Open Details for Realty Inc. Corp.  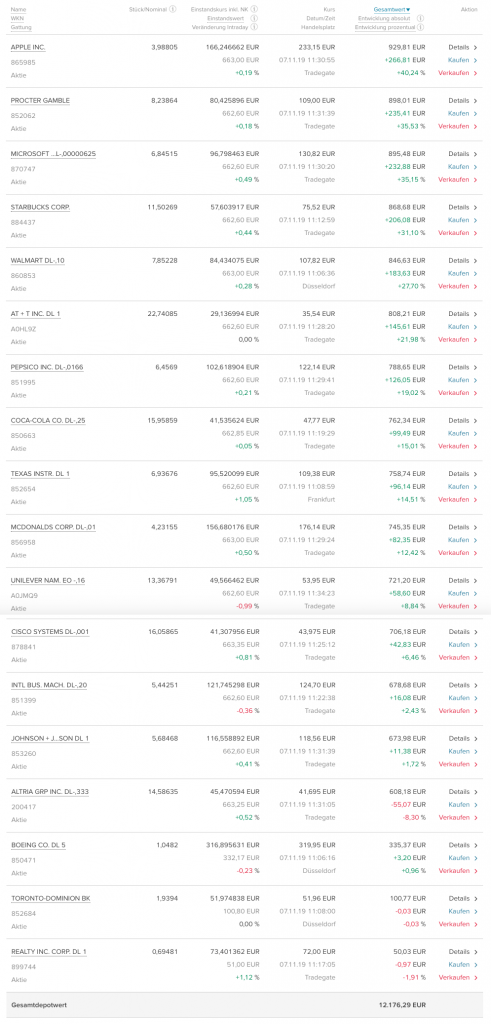point(462,952)
